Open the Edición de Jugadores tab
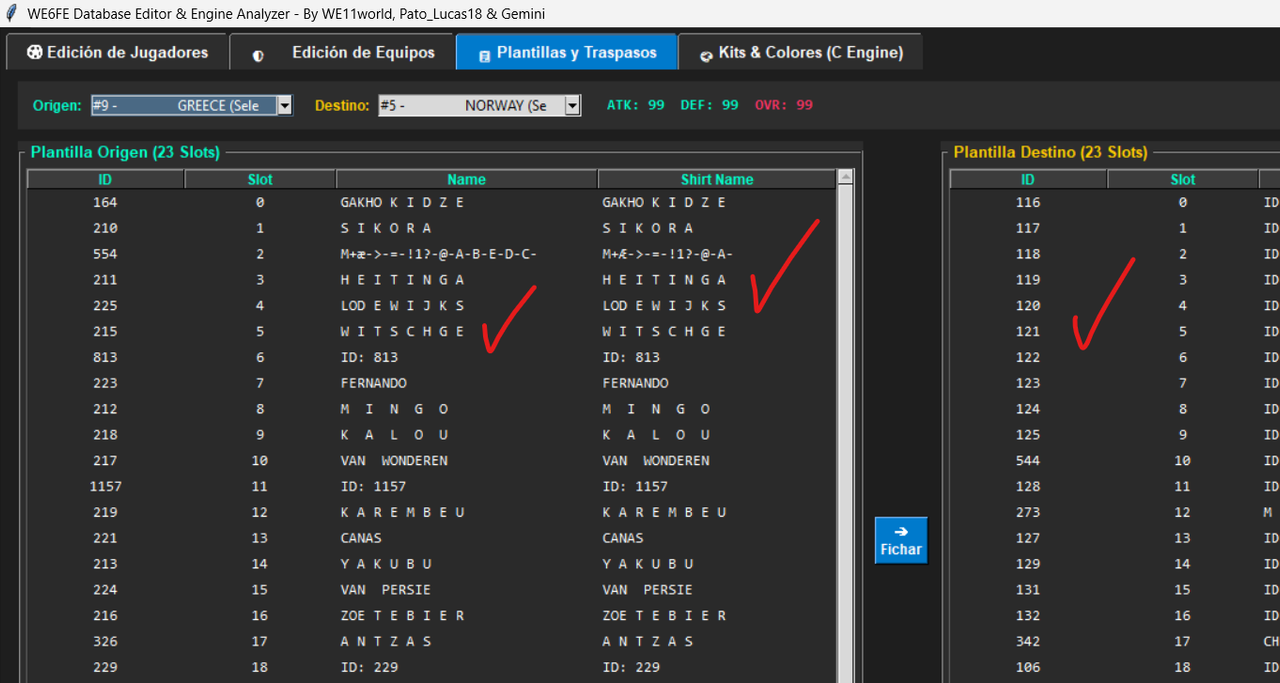 pos(117,52)
